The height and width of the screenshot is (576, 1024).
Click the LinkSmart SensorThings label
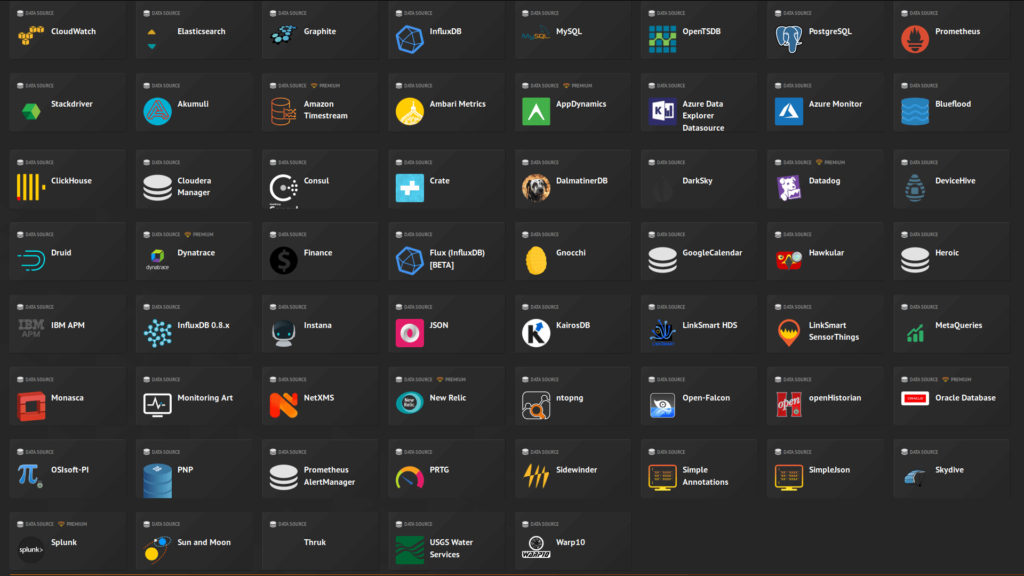(833, 331)
